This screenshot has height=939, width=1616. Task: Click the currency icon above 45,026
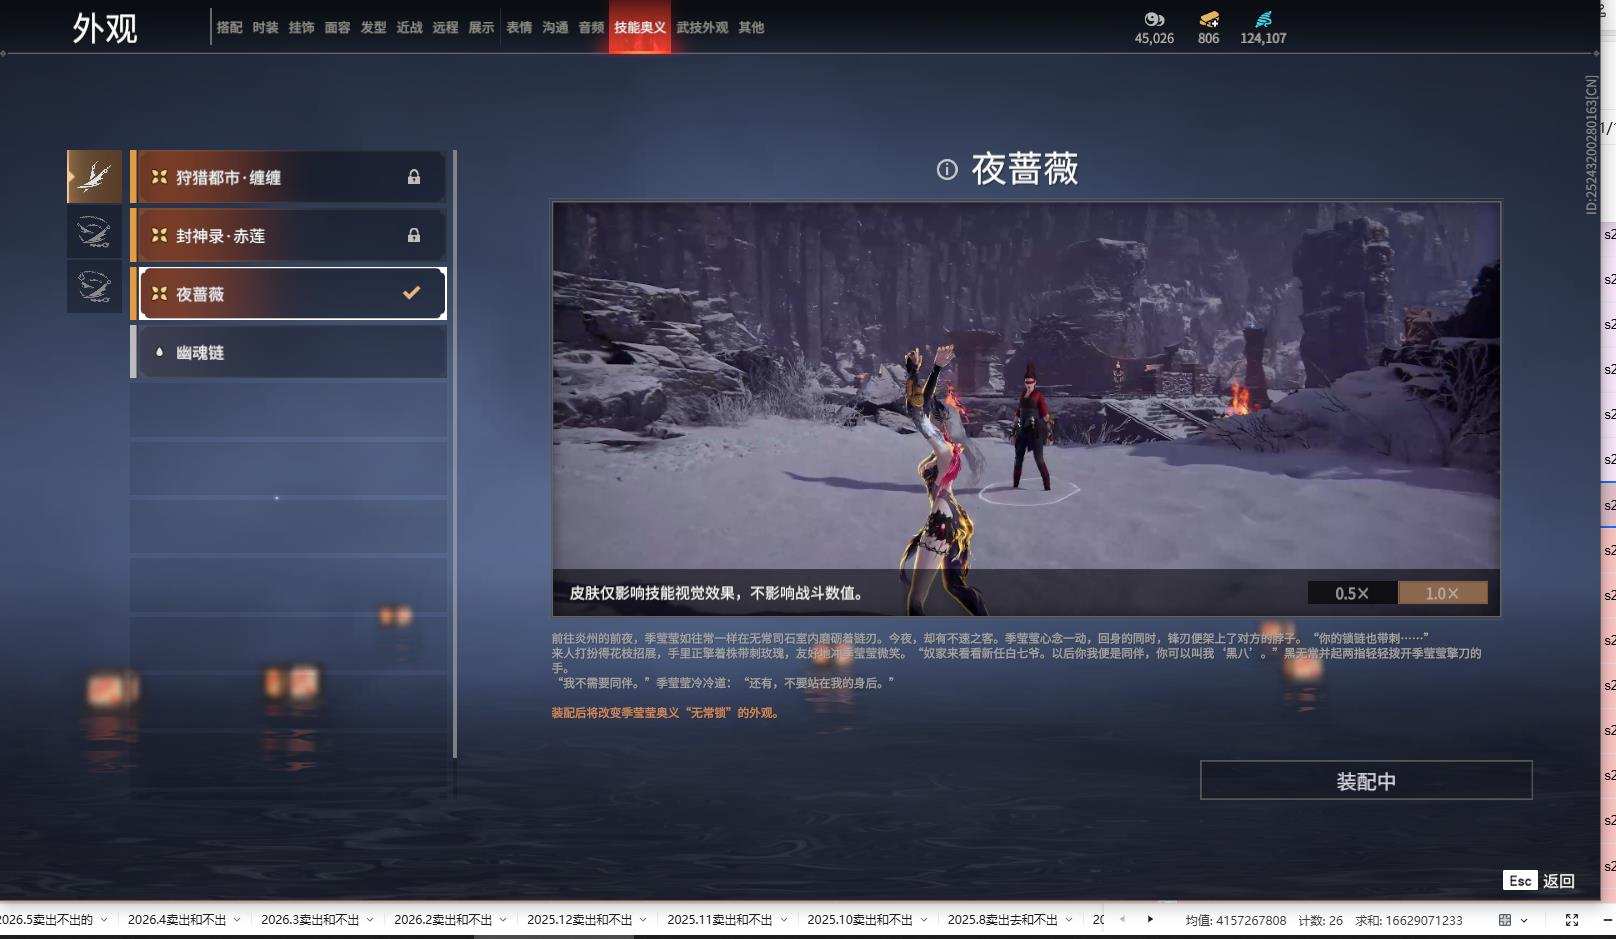[1154, 19]
